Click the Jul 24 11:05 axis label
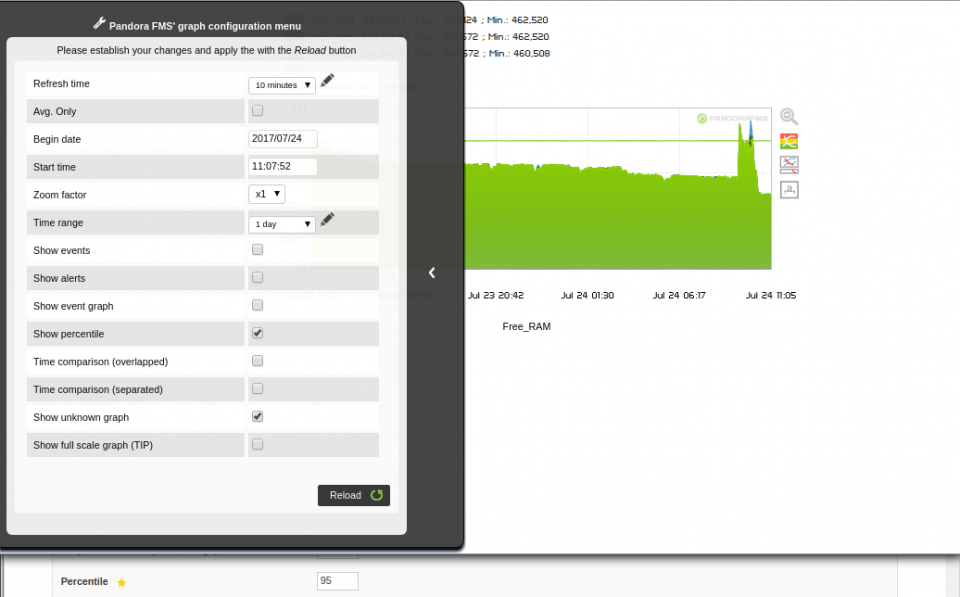The image size is (960, 597). point(771,295)
